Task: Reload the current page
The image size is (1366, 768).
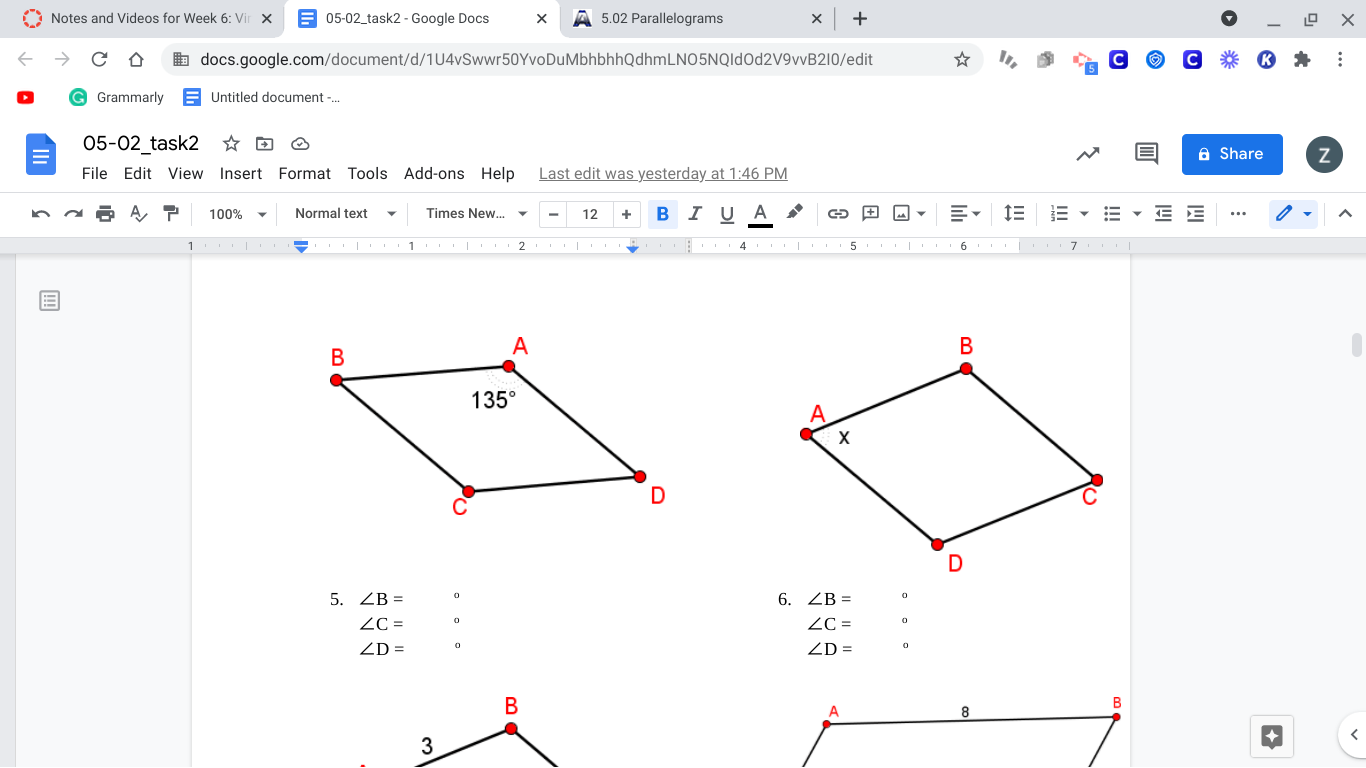Action: pyautogui.click(x=99, y=59)
